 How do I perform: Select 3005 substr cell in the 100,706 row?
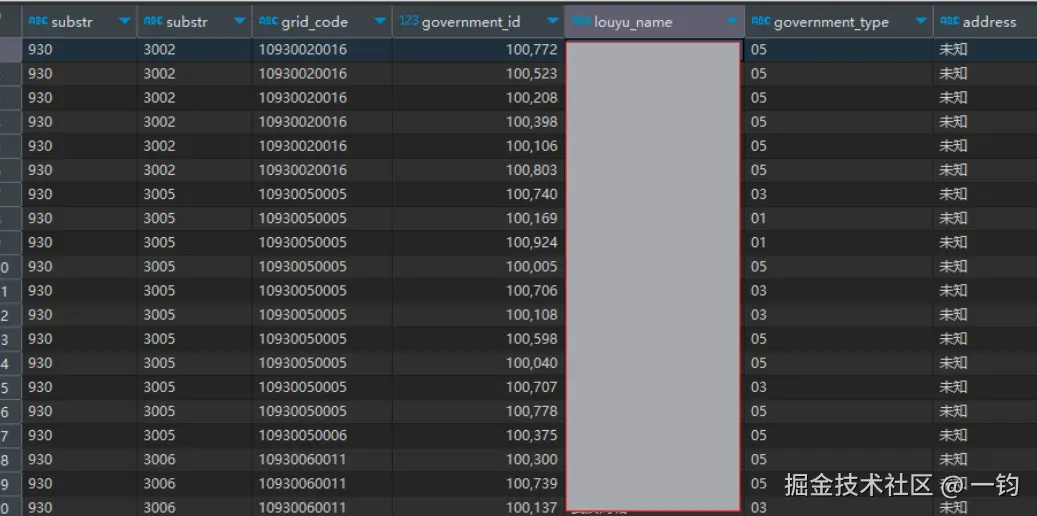[194, 290]
